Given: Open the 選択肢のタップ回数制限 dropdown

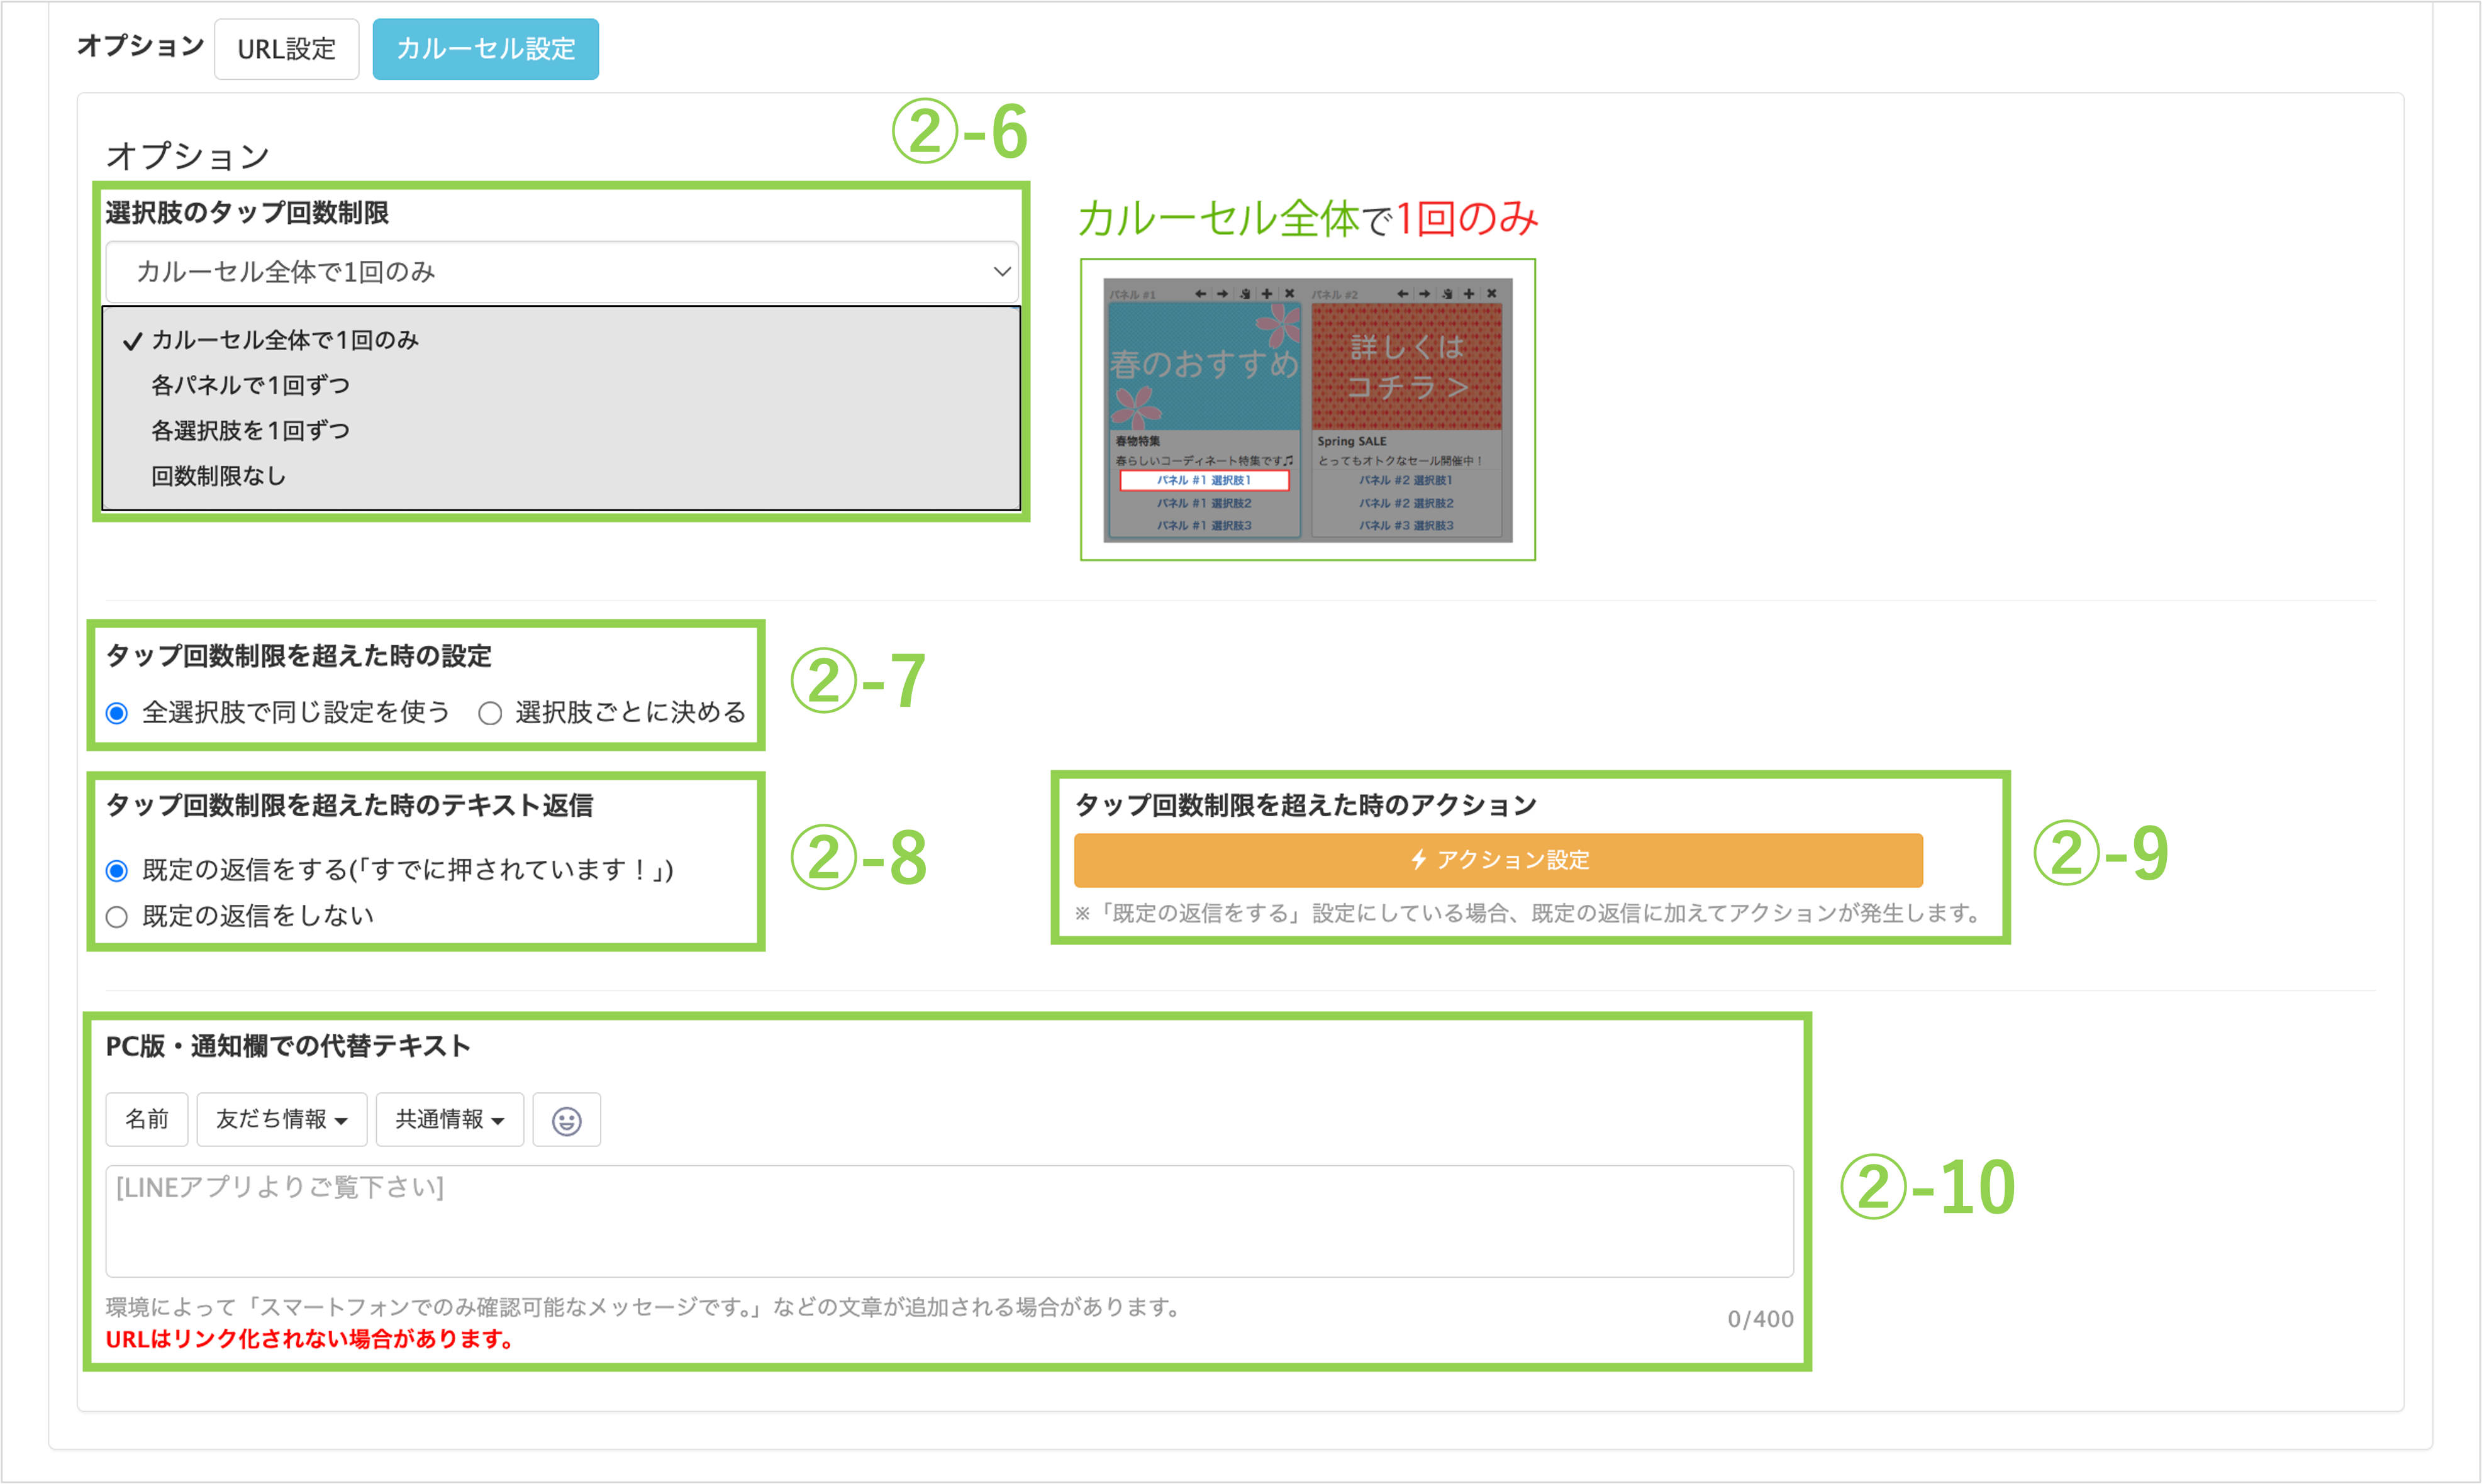Looking at the screenshot, I should point(561,272).
